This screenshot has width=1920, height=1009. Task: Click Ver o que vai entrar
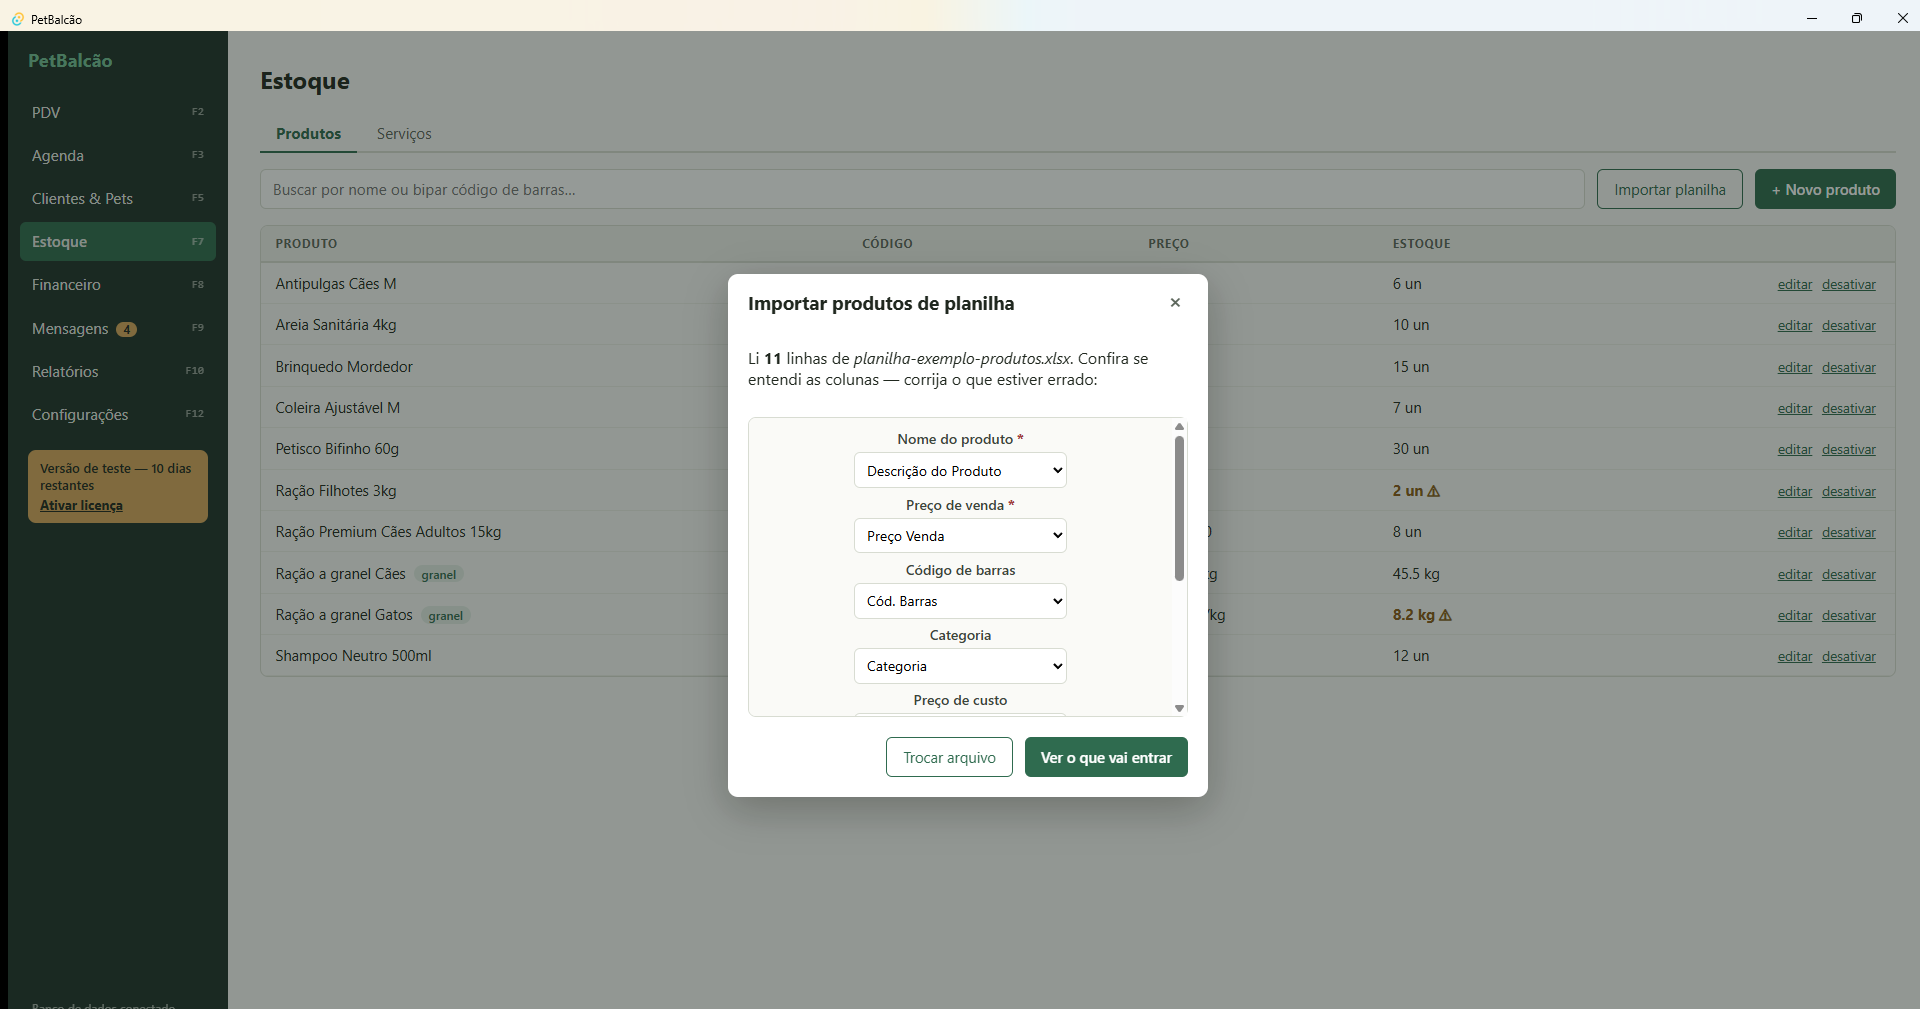click(1106, 757)
